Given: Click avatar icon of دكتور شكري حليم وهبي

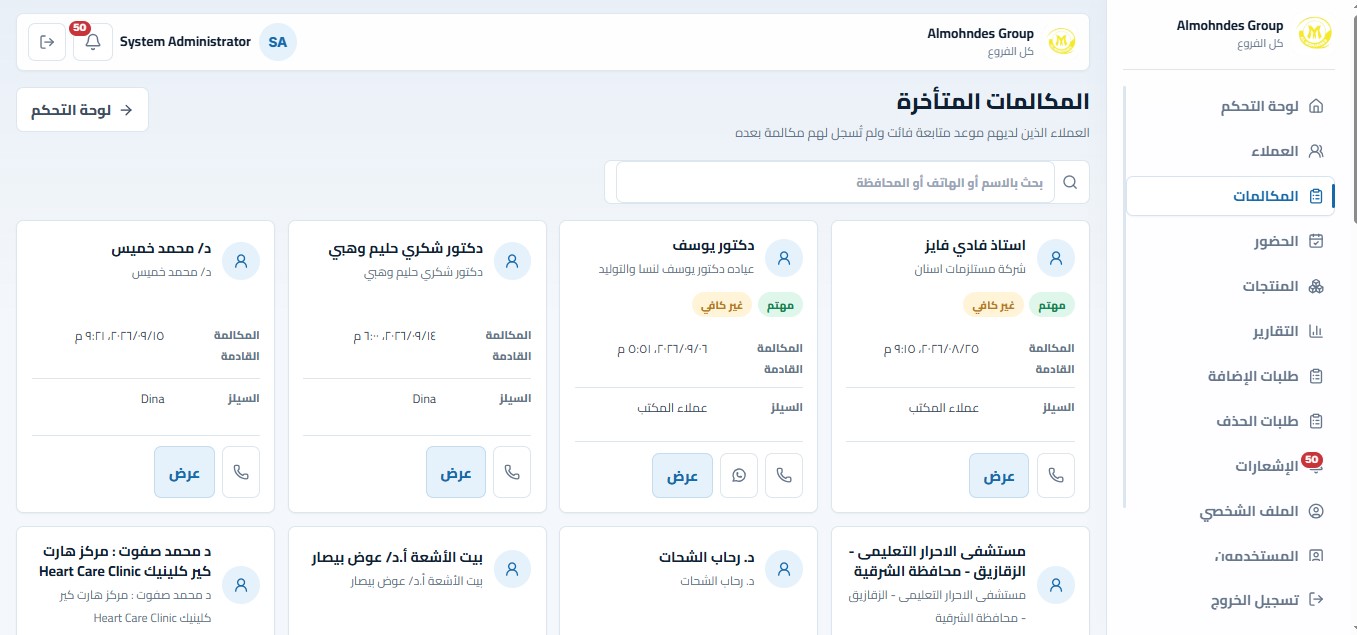Looking at the screenshot, I should (512, 260).
